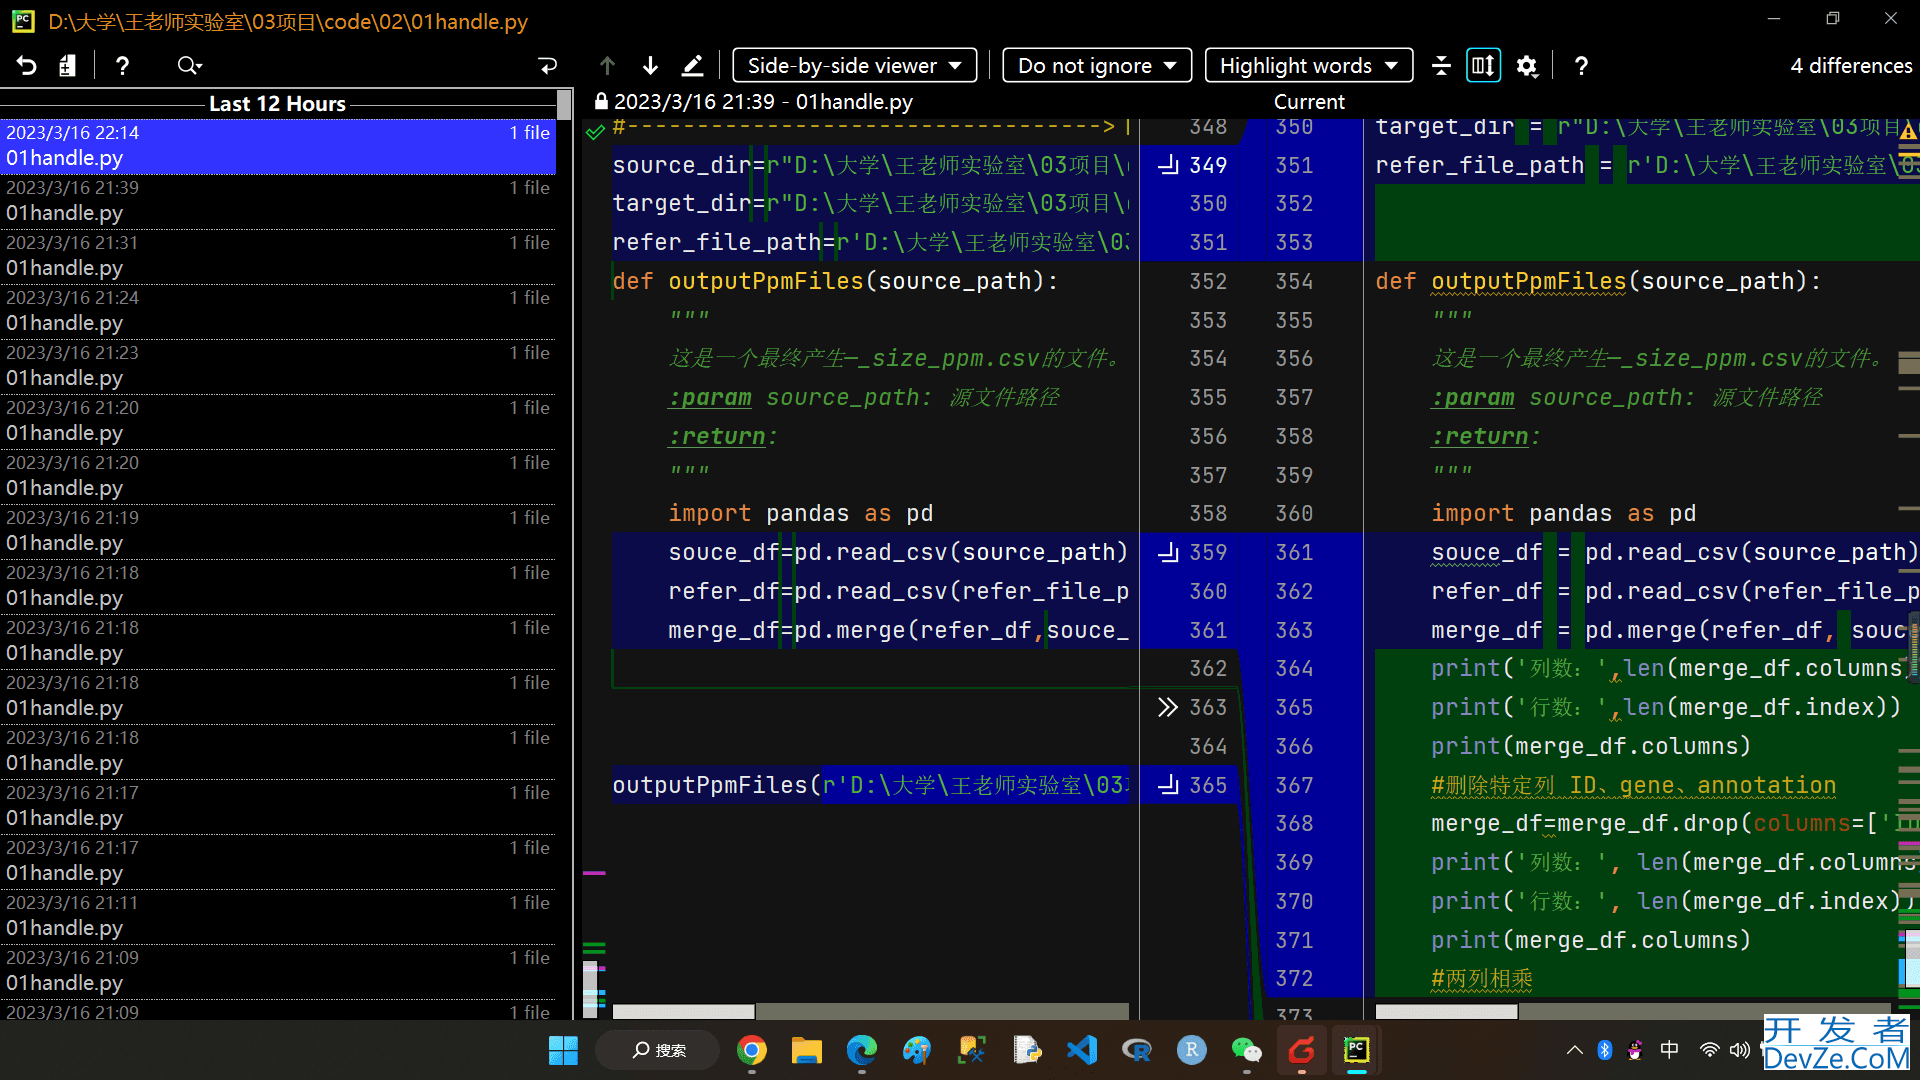Click the green checkmark diff marker line 348
Image resolution: width=1920 pixels, height=1080 pixels.
point(596,128)
